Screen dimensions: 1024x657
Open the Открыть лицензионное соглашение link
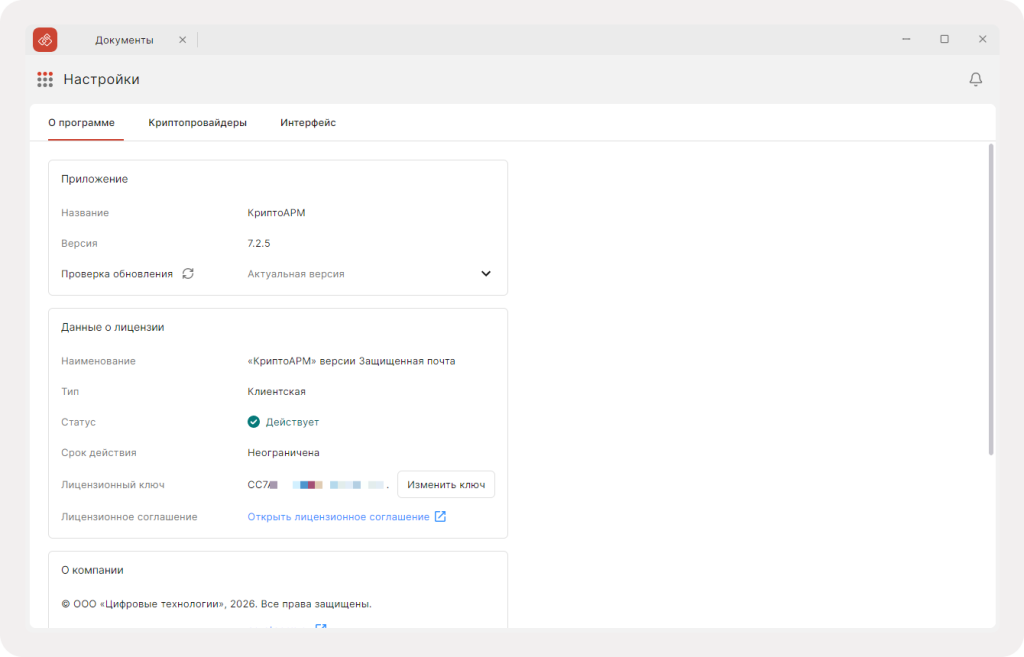pos(338,517)
